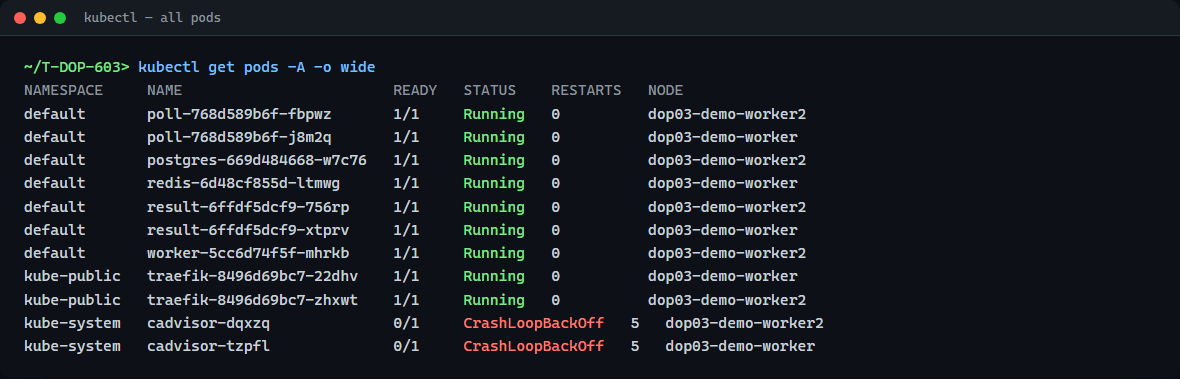This screenshot has height=379, width=1180.
Task: Click restart count 5 for cadvisor-dqxzq
Action: point(635,323)
